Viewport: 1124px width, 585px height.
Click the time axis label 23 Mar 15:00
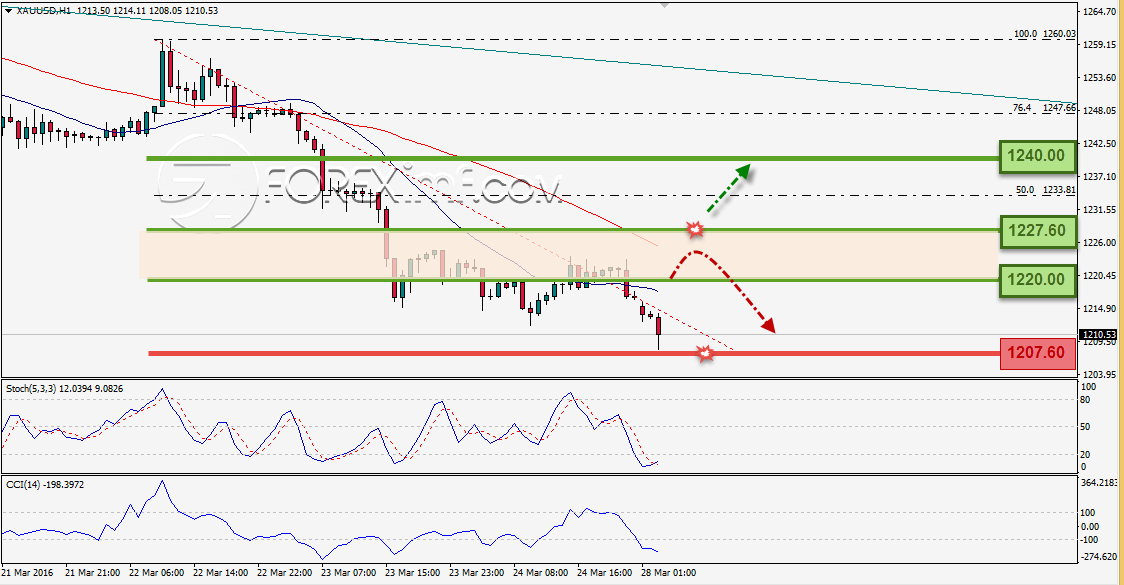(x=412, y=573)
